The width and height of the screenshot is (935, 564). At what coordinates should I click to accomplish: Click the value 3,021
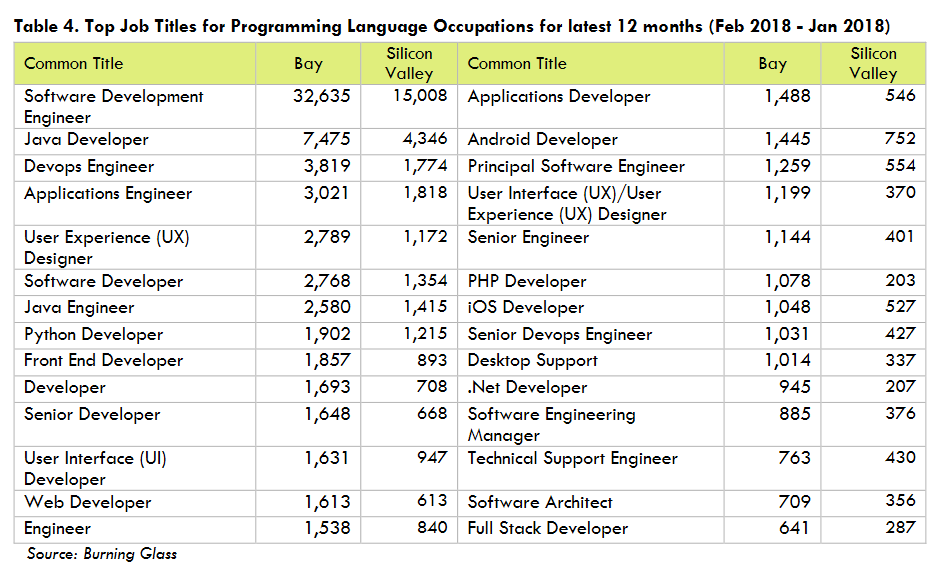(326, 193)
